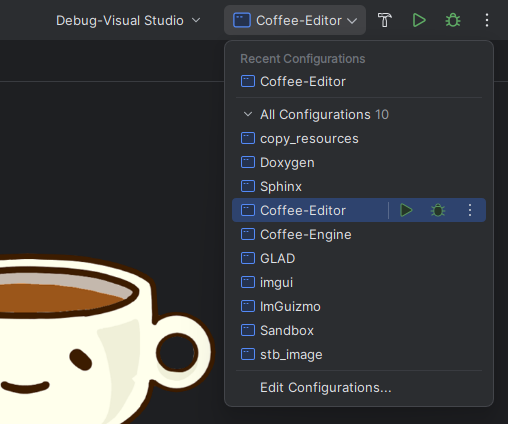Click the GLAD target icon

click(248, 258)
